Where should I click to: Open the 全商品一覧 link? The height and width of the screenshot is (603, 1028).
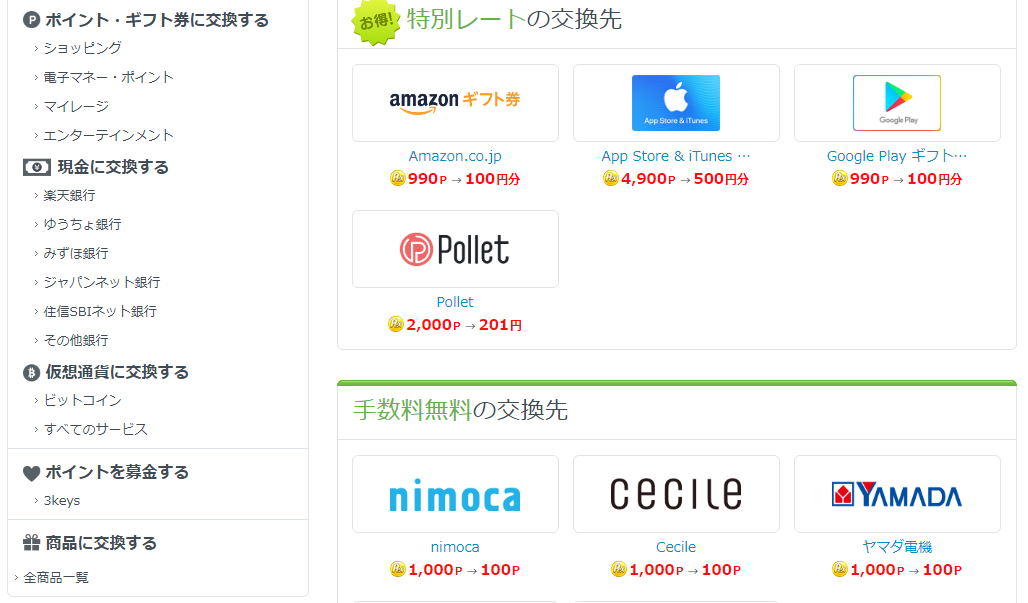click(56, 577)
